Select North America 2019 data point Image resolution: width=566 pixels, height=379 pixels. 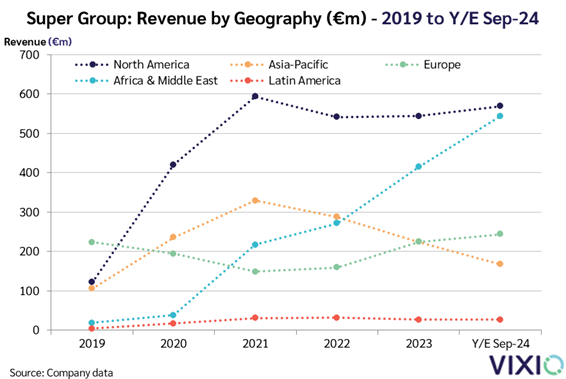tap(92, 282)
